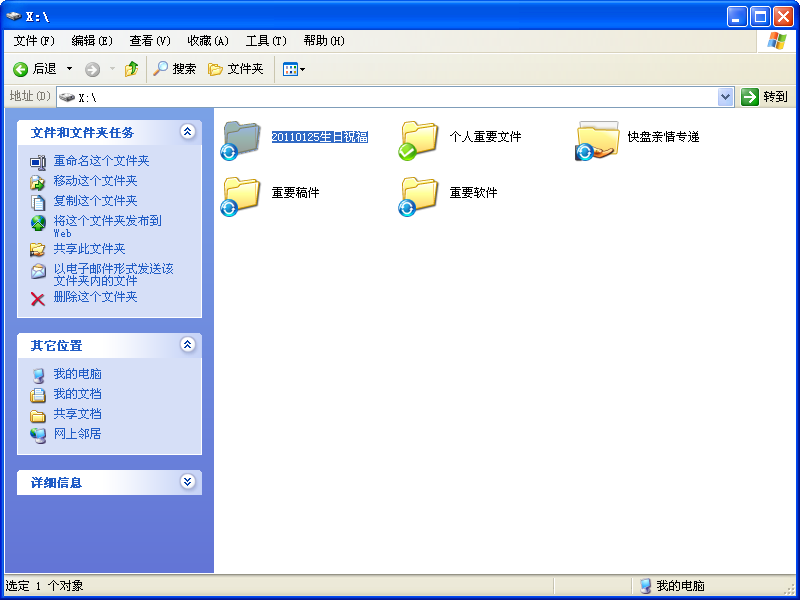Image resolution: width=800 pixels, height=600 pixels.
Task: Open 共享文档 from Other Places
Action: click(78, 414)
